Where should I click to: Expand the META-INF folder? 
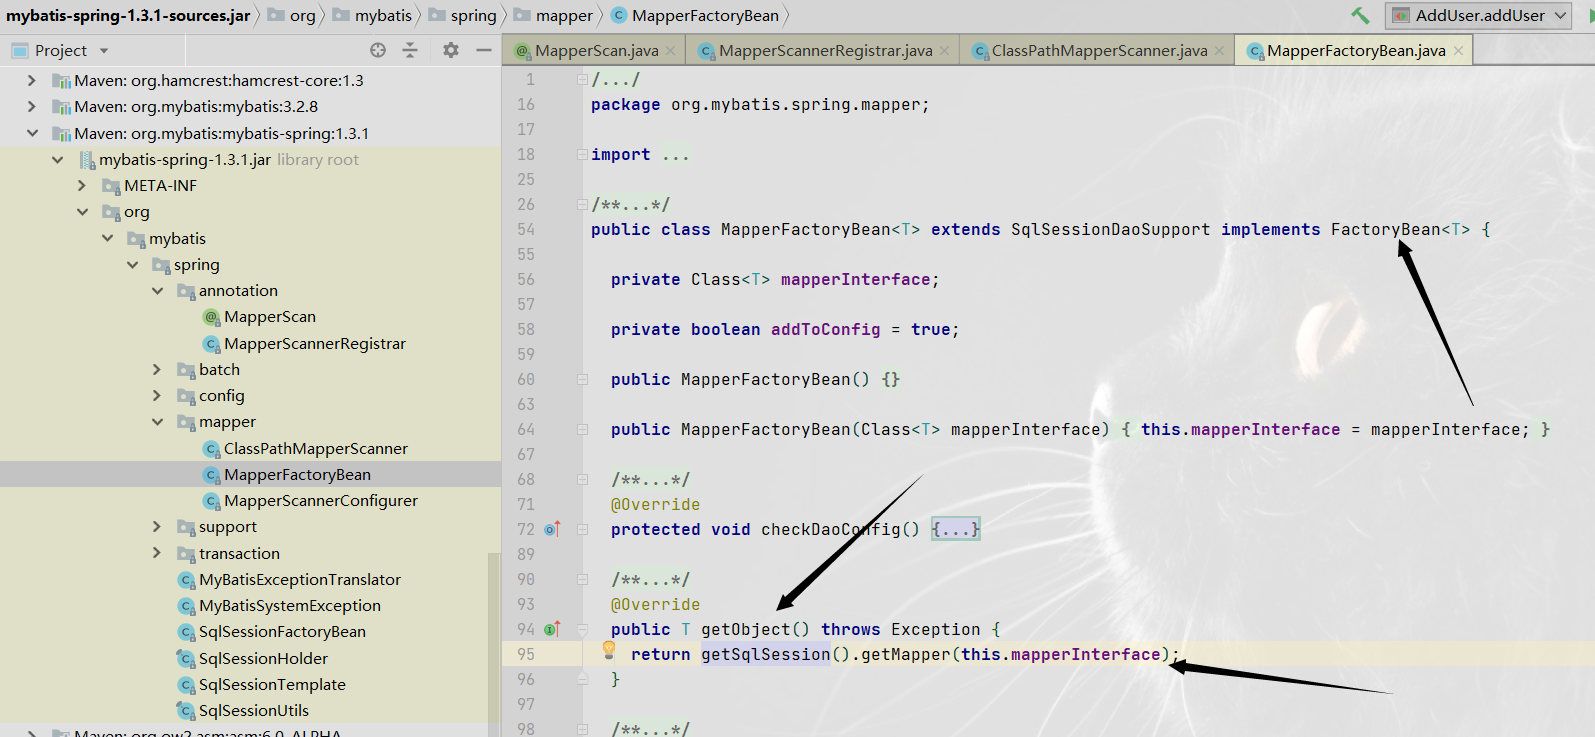tap(82, 185)
